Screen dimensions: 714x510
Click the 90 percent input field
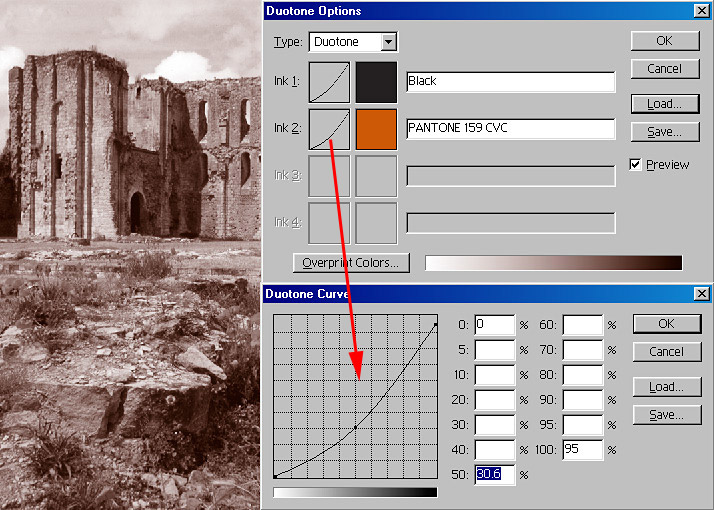pos(583,400)
